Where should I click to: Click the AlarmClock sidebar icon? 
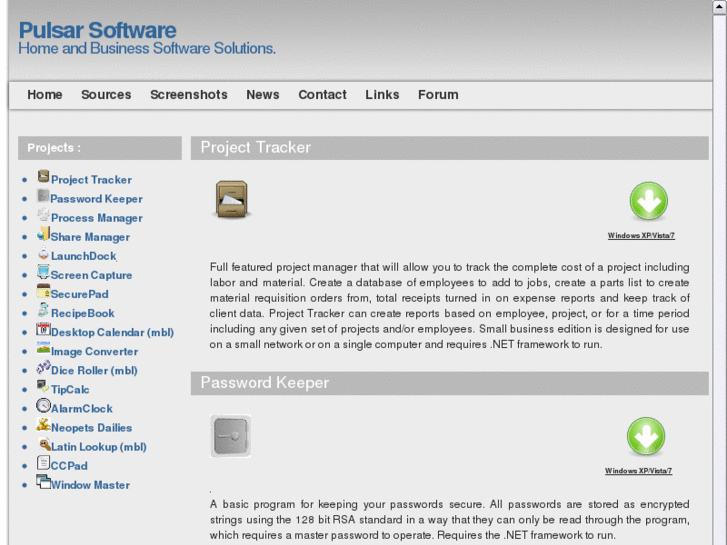(43, 405)
